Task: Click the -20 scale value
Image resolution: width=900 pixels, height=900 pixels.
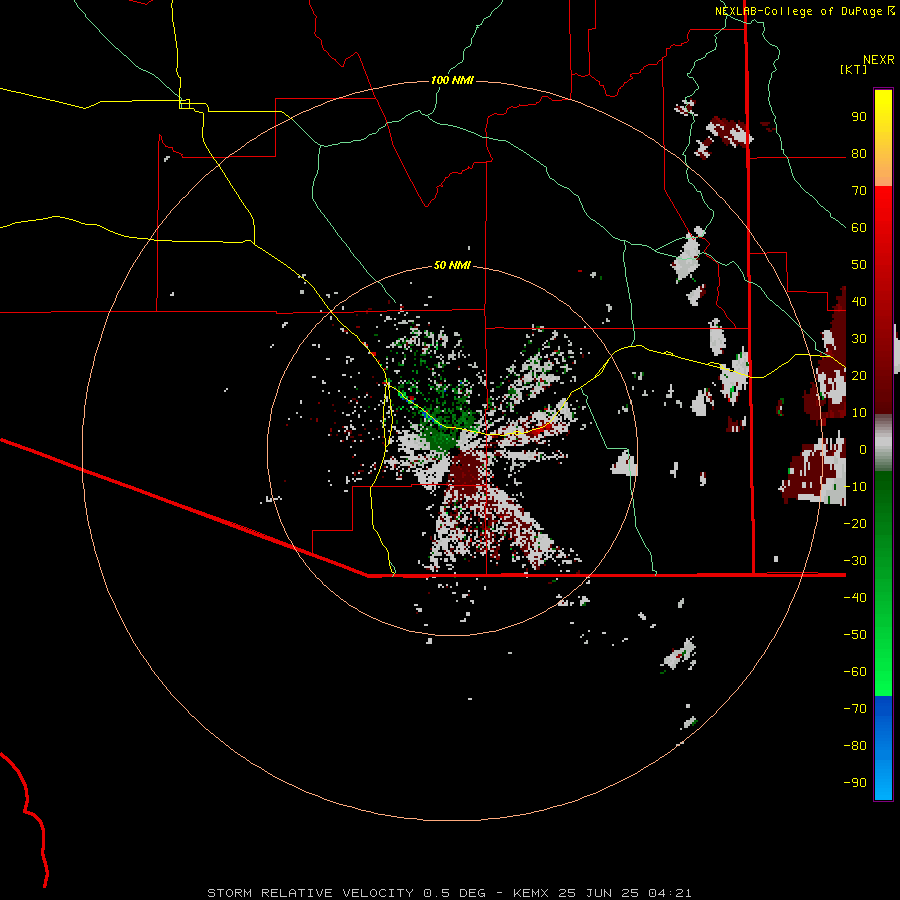Action: (x=855, y=523)
